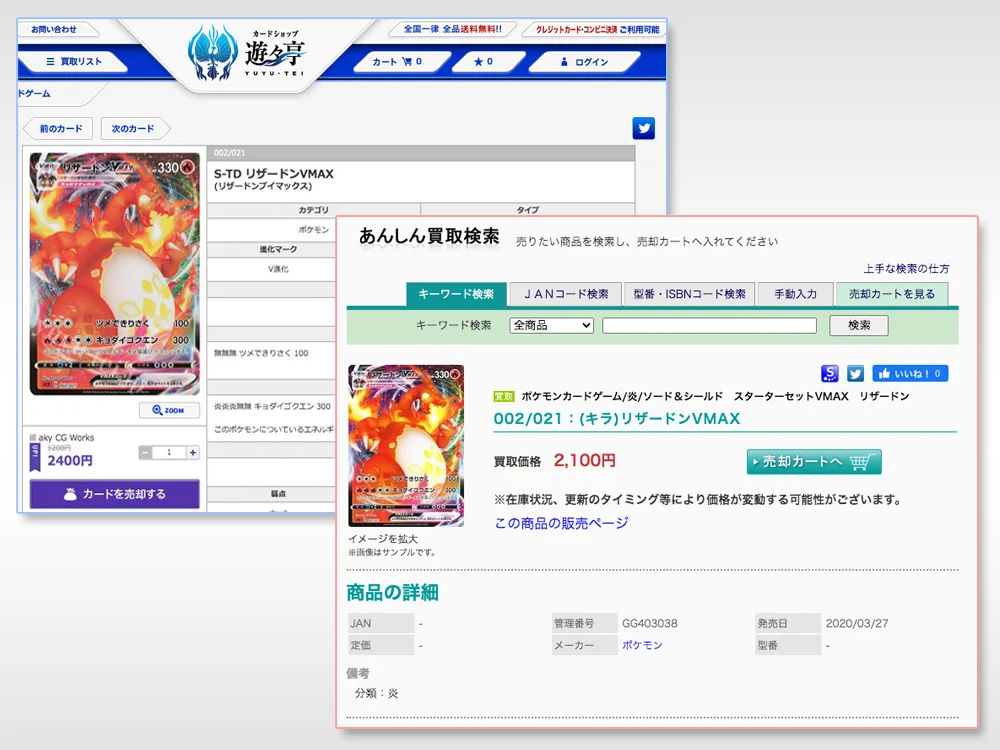The height and width of the screenshot is (750, 1000).
Task: Select the 型番・ISBNコード検索 tab
Action: (689, 294)
